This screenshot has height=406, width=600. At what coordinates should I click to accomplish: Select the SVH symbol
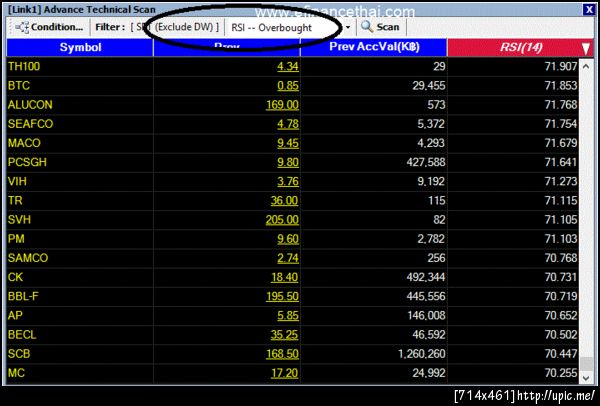click(x=19, y=220)
